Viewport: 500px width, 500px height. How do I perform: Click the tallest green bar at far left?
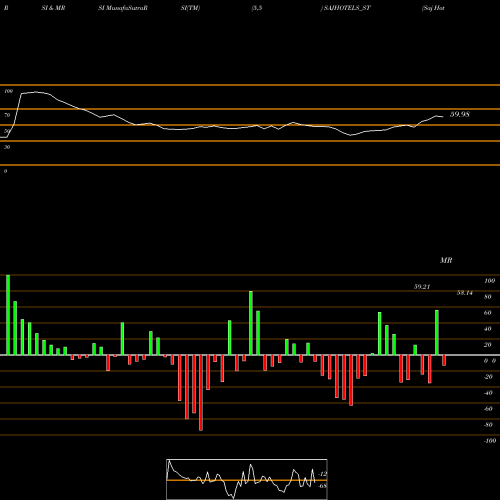(8, 315)
